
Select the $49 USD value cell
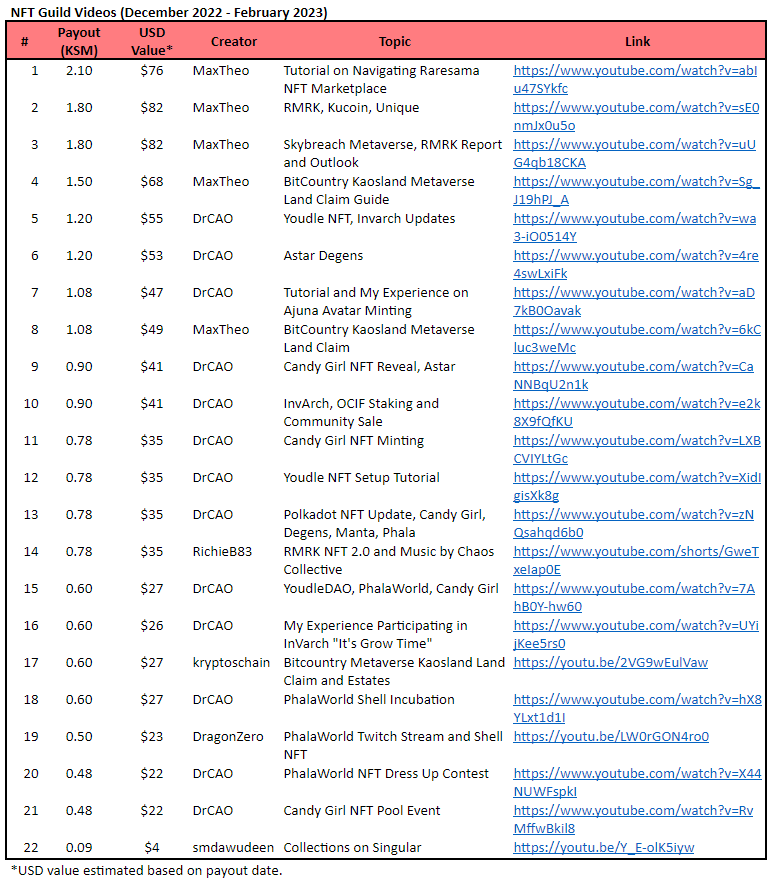point(152,330)
